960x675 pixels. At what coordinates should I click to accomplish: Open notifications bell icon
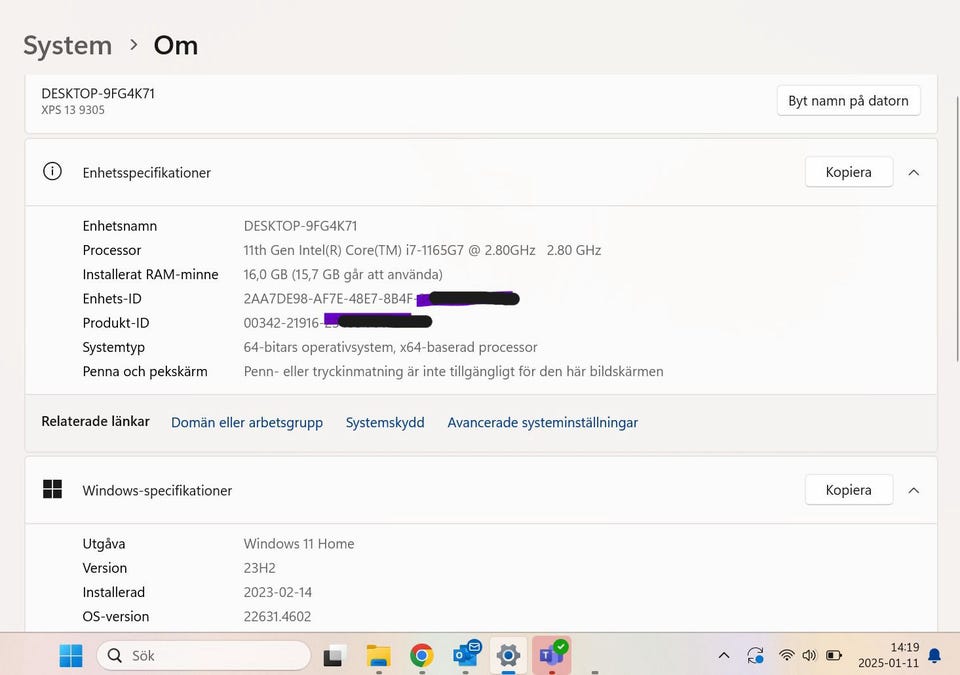934,655
